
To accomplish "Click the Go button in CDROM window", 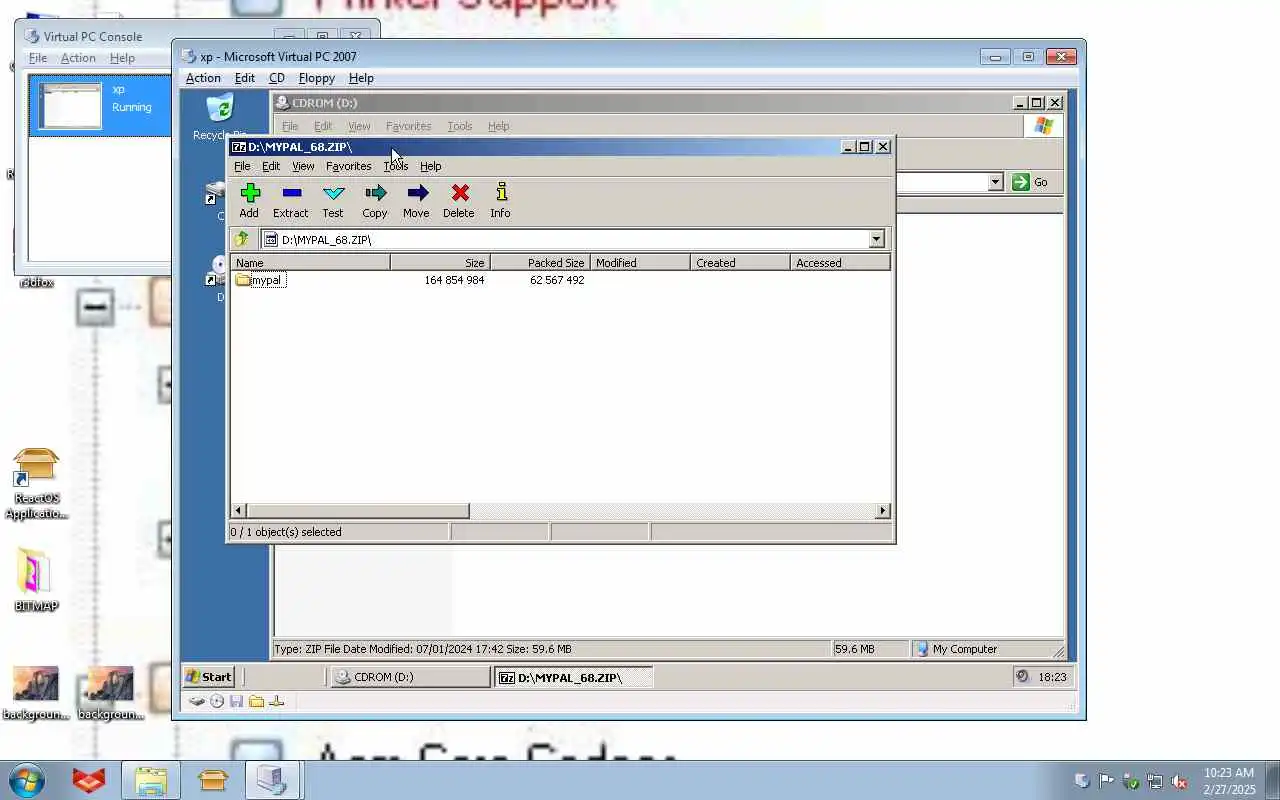I will (x=1030, y=182).
